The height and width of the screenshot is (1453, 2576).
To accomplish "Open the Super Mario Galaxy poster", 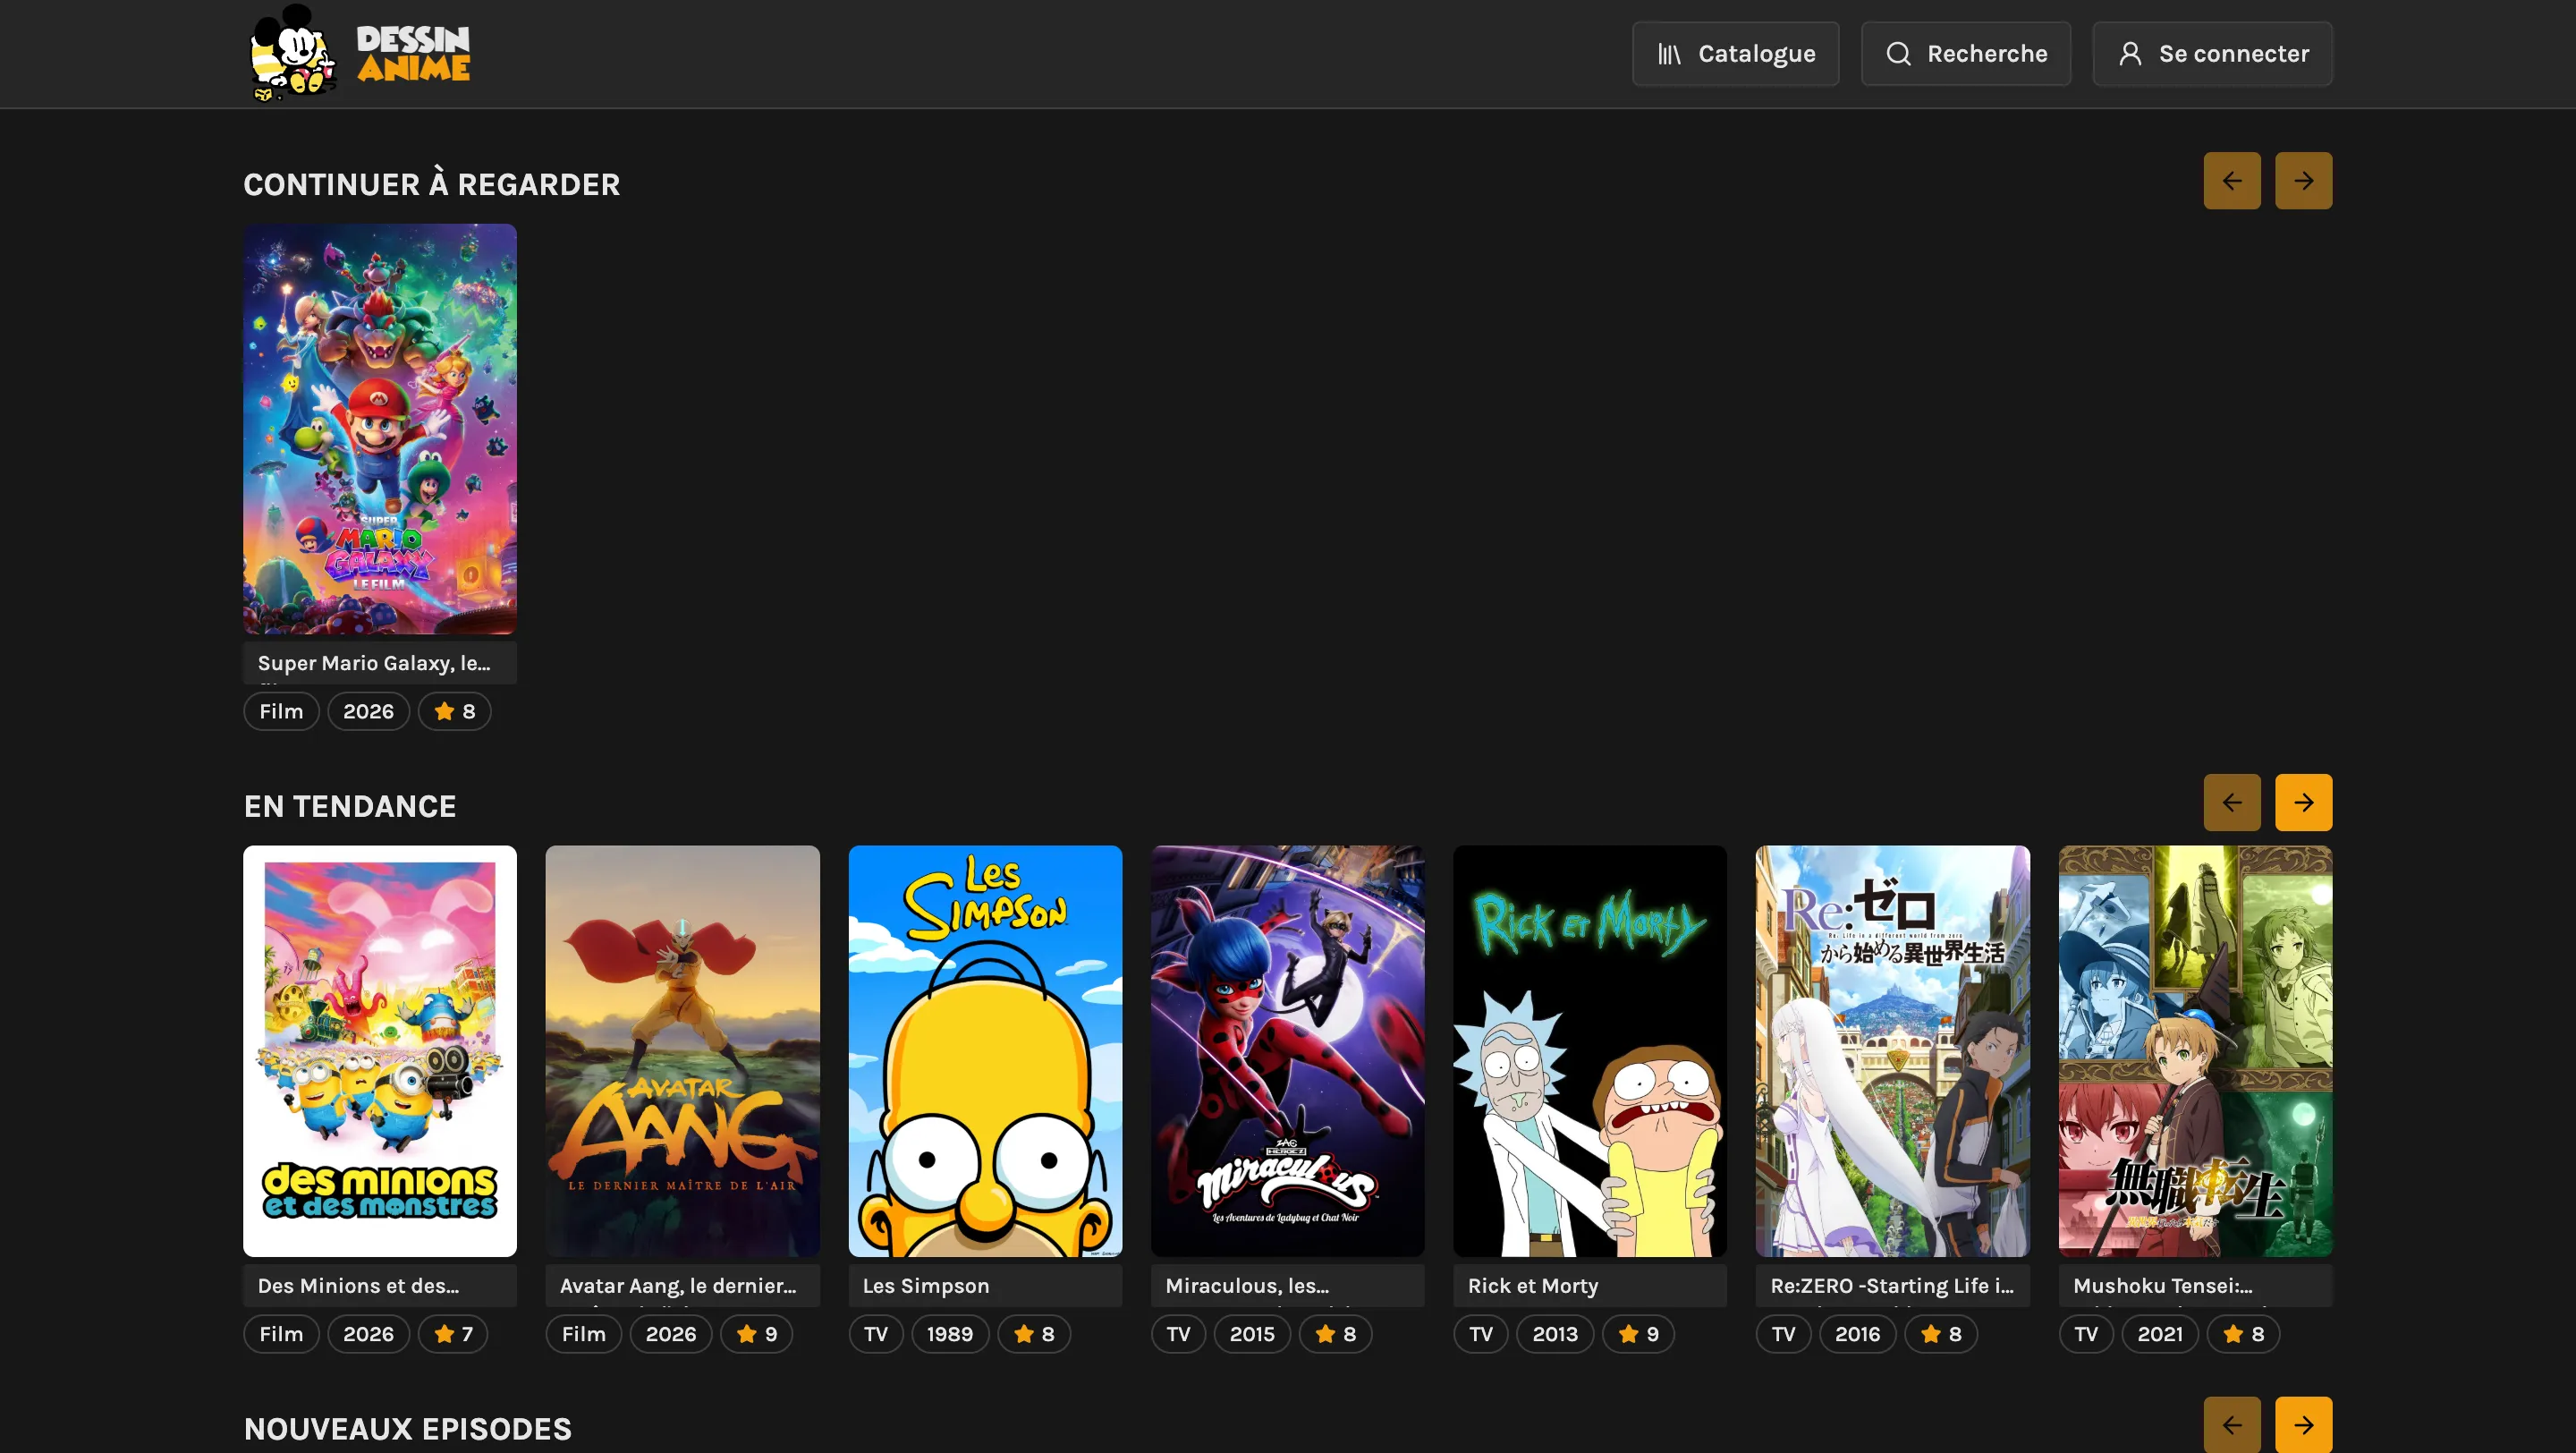I will [380, 429].
